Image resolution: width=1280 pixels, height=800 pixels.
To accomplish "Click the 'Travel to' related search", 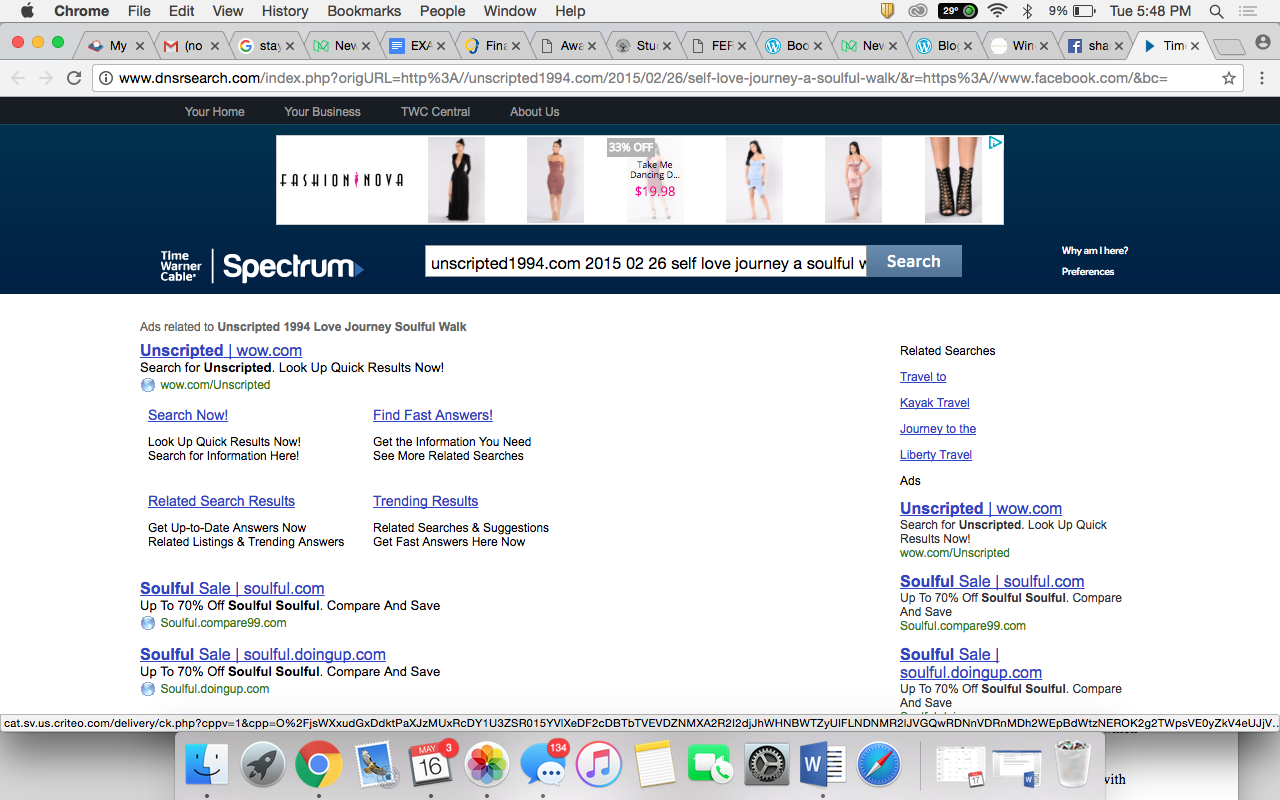I will [923, 377].
